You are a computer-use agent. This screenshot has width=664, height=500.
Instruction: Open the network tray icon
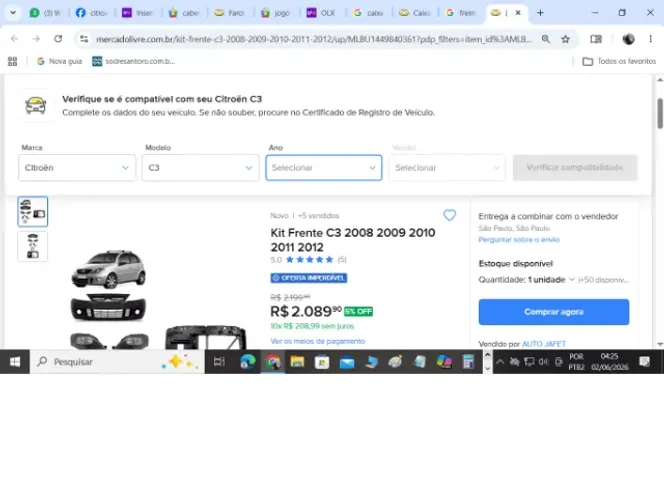pyautogui.click(x=529, y=362)
